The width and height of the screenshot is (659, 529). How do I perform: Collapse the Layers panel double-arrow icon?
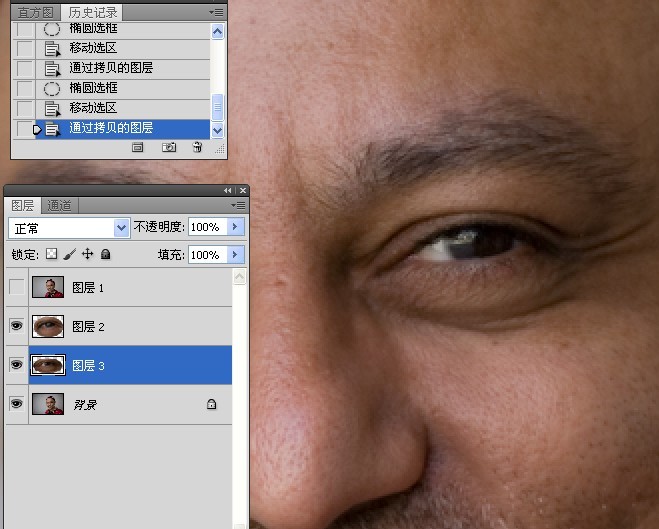point(228,190)
